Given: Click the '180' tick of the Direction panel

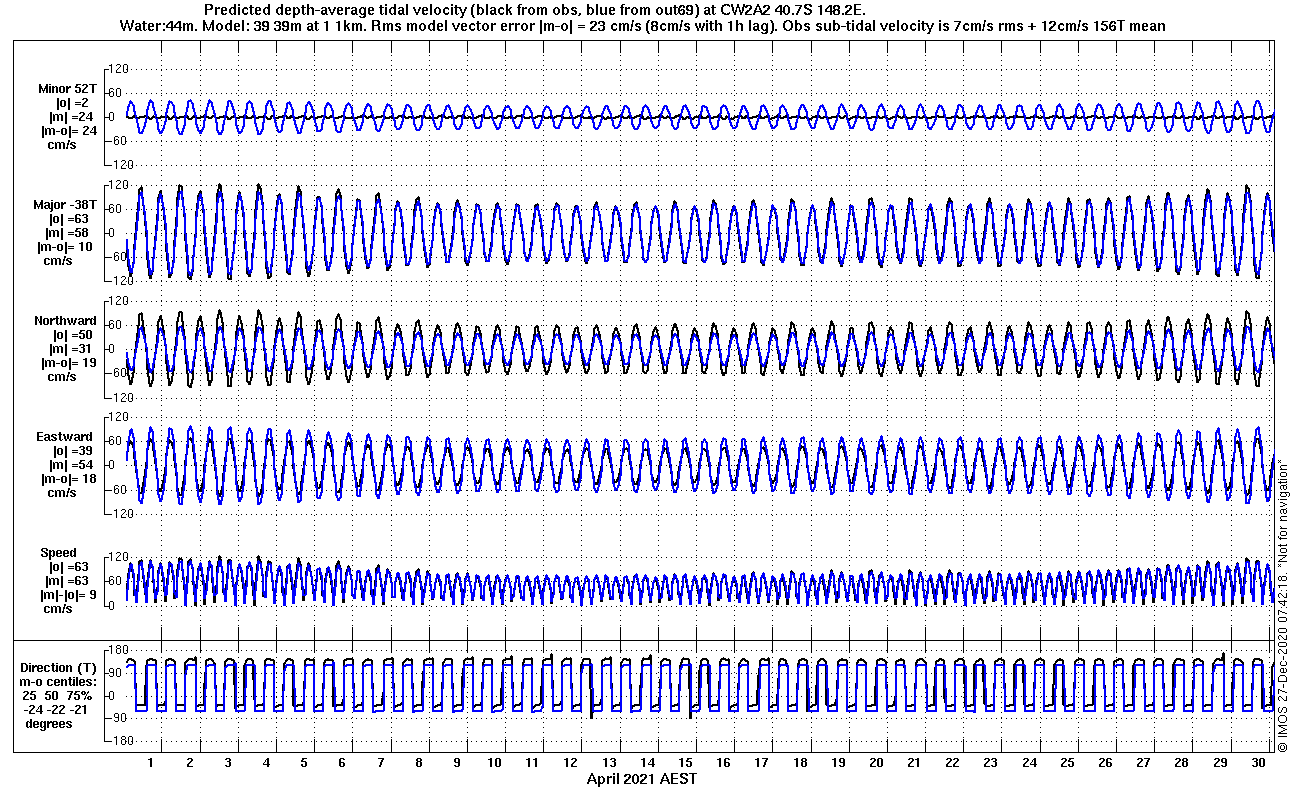Looking at the screenshot, I should click(x=120, y=650).
